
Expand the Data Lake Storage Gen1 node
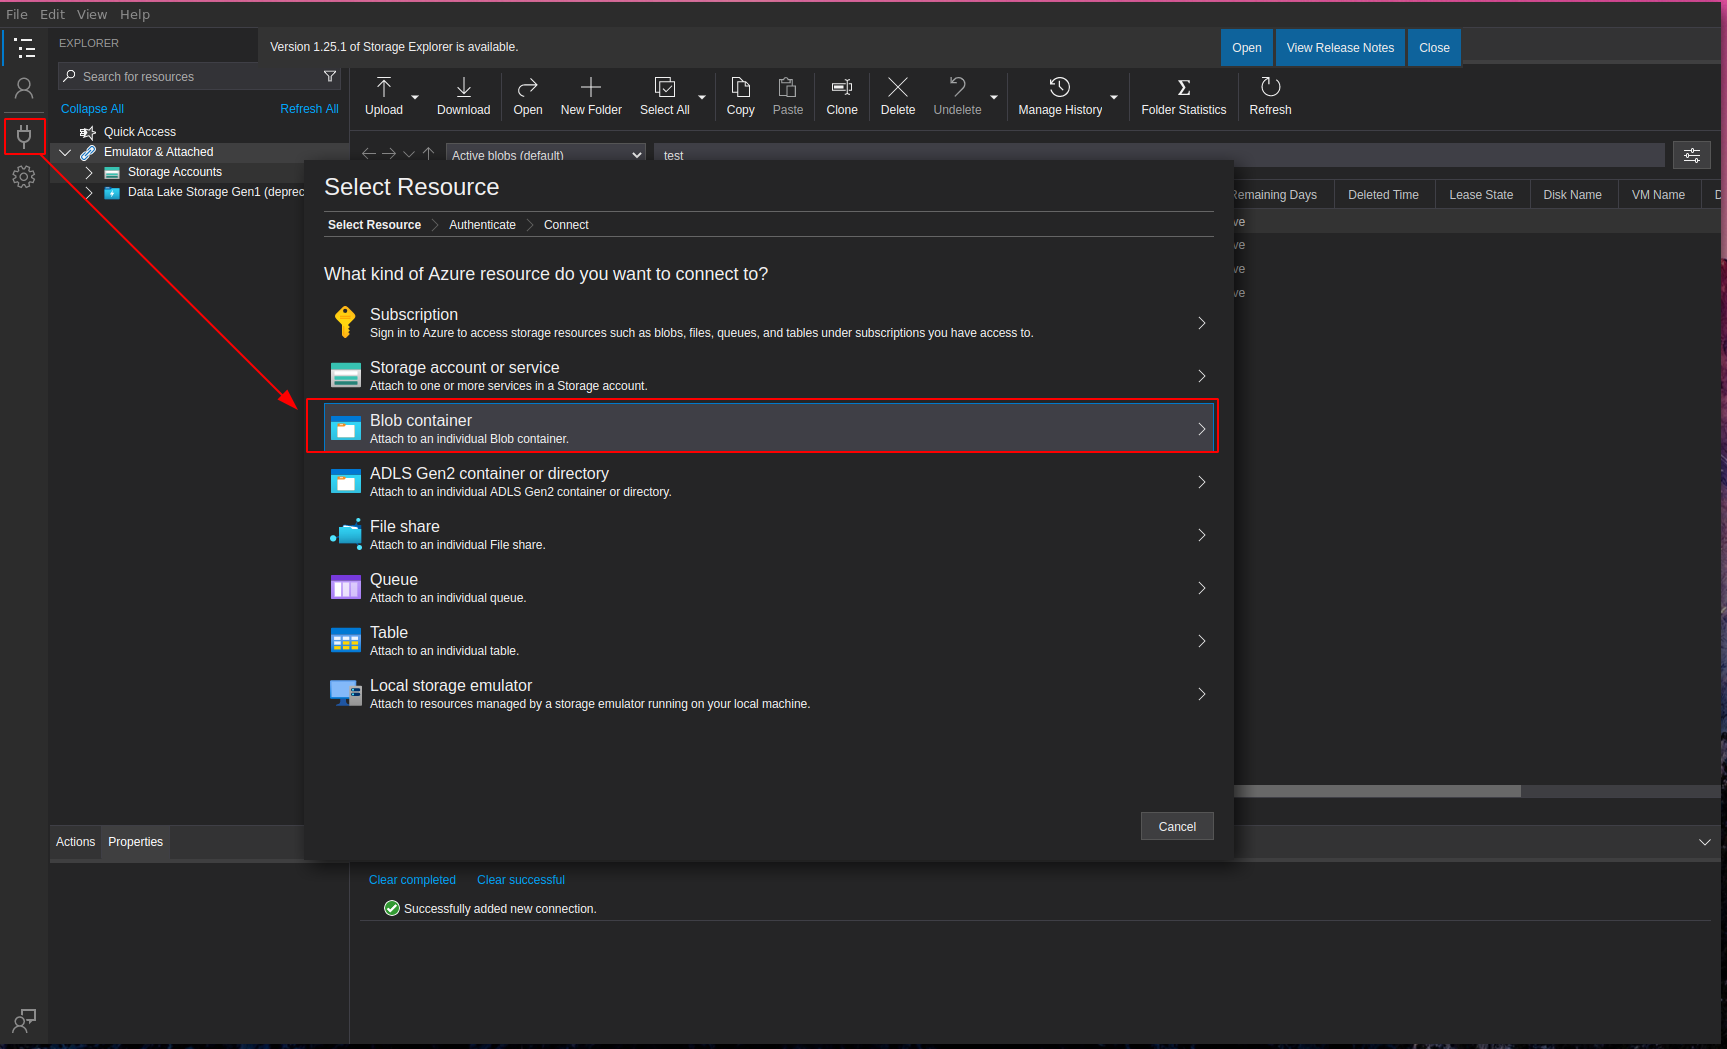coord(89,192)
